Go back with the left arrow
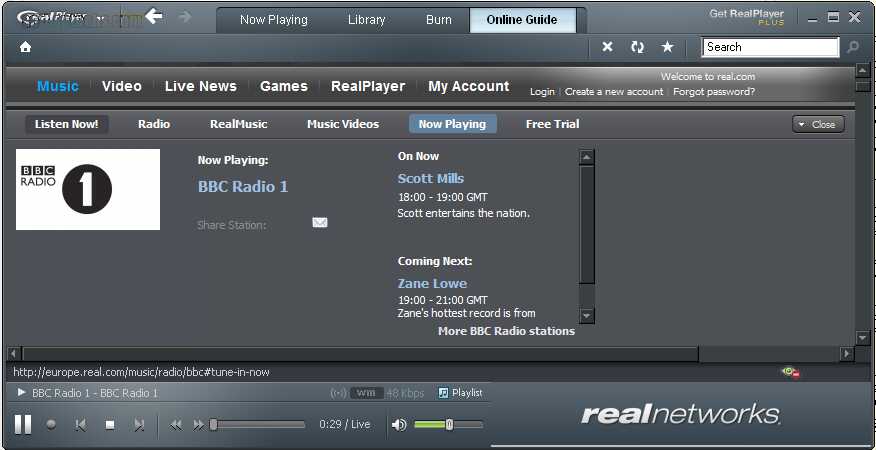 tap(154, 16)
